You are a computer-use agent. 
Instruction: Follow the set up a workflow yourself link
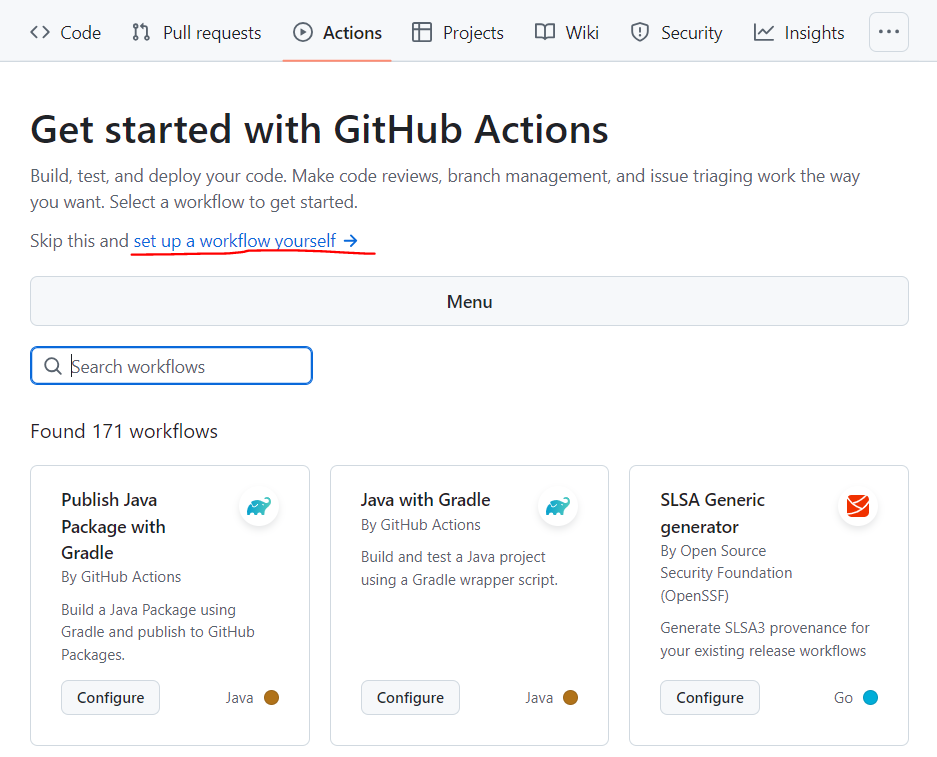[x=246, y=241]
